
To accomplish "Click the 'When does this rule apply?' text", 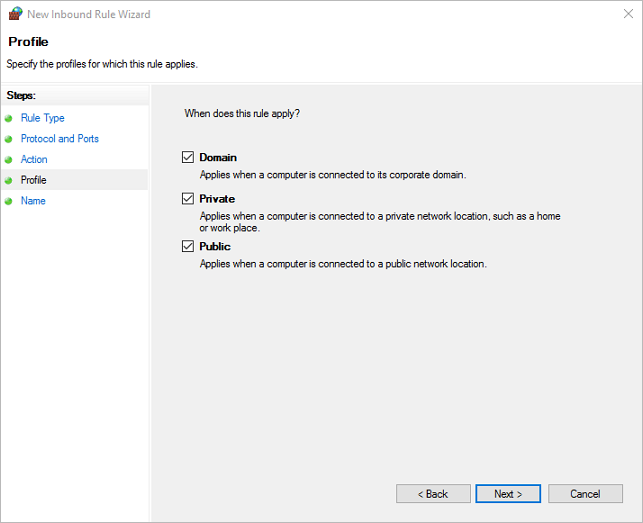I will (x=242, y=114).
